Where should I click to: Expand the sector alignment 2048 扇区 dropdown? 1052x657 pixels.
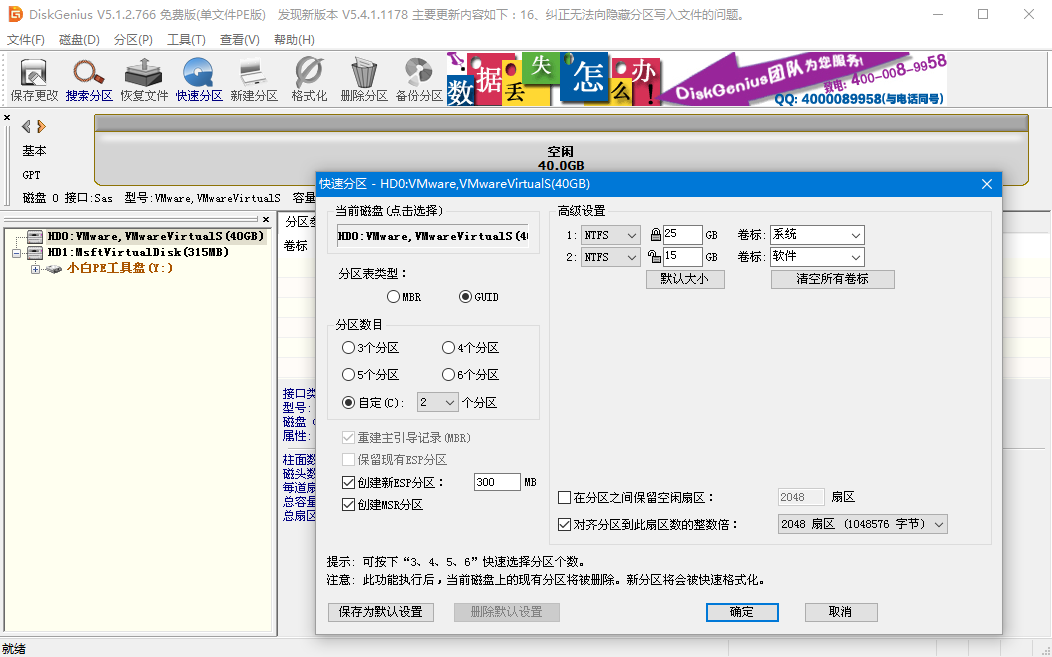click(862, 524)
